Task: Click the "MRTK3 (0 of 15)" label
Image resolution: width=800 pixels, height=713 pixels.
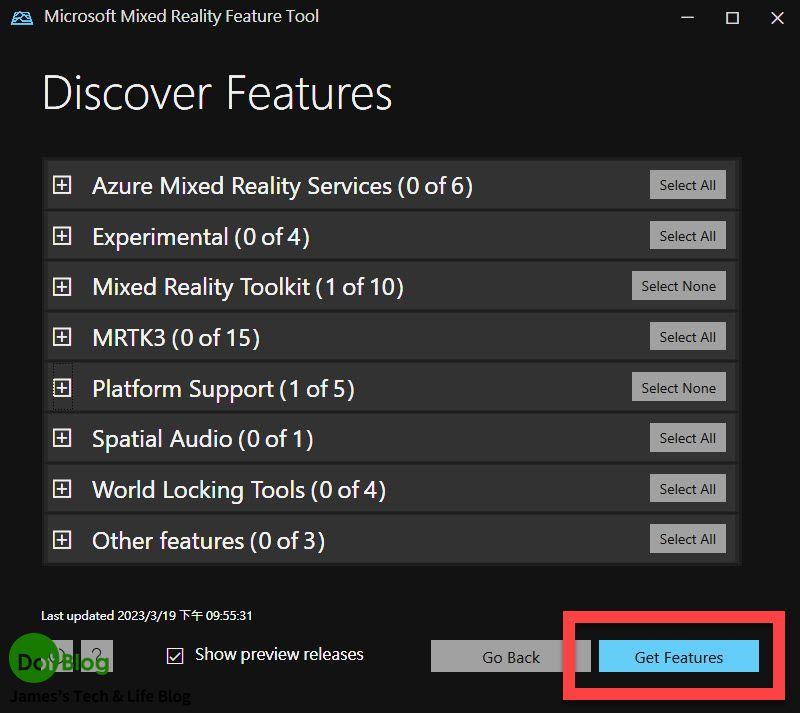Action: click(x=176, y=338)
